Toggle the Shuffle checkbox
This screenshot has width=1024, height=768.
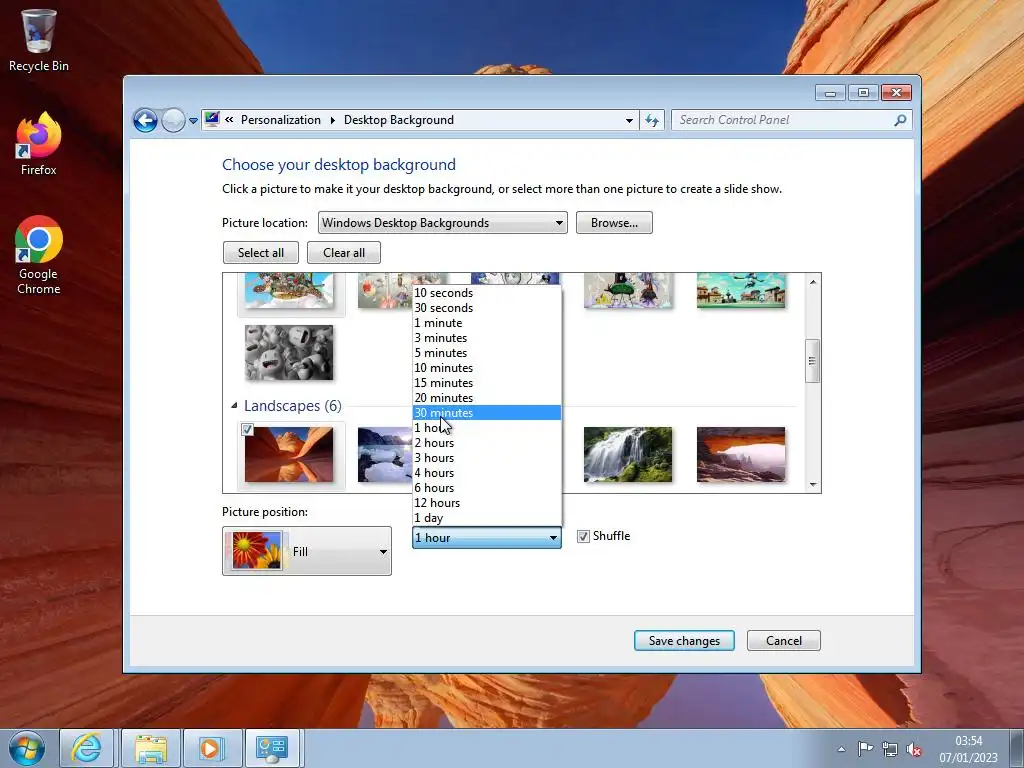pos(583,536)
